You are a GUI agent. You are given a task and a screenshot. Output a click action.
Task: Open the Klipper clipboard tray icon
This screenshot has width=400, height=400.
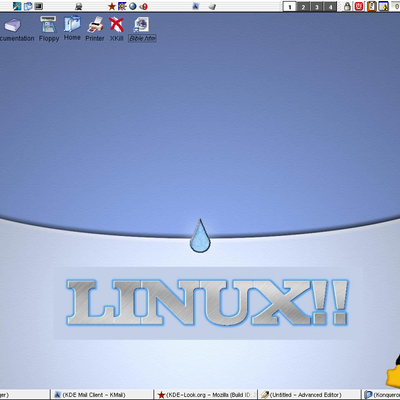pyautogui.click(x=372, y=6)
